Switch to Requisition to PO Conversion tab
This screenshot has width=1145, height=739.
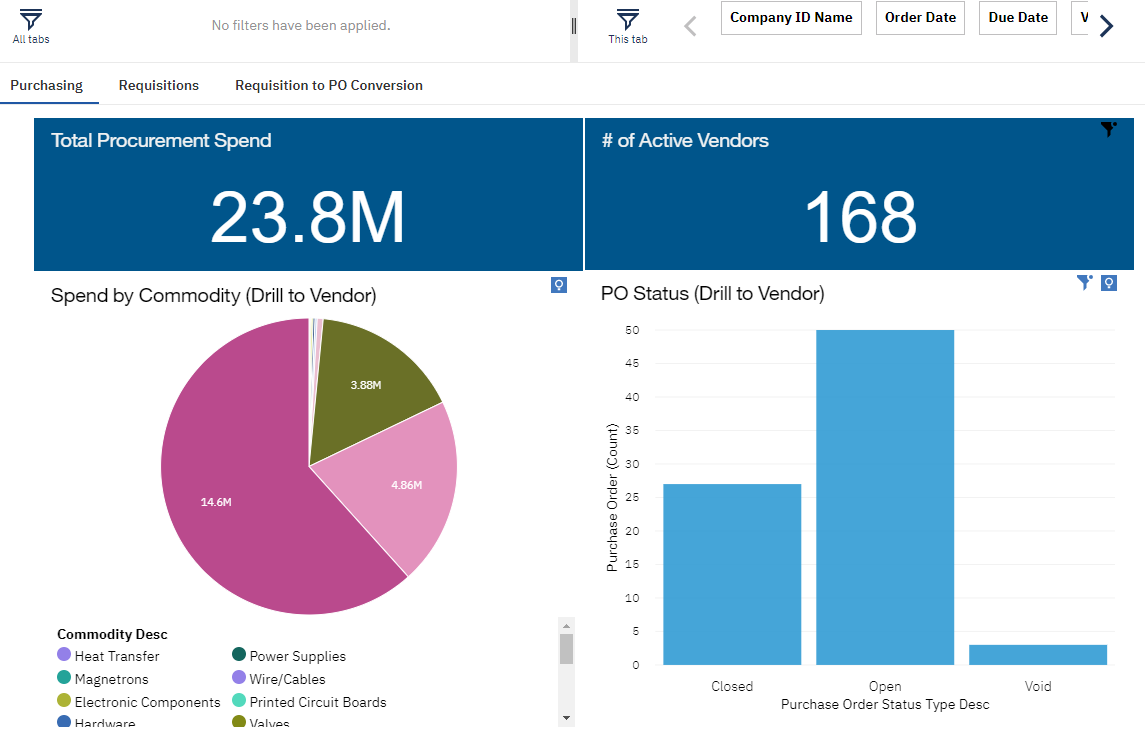[x=329, y=86]
